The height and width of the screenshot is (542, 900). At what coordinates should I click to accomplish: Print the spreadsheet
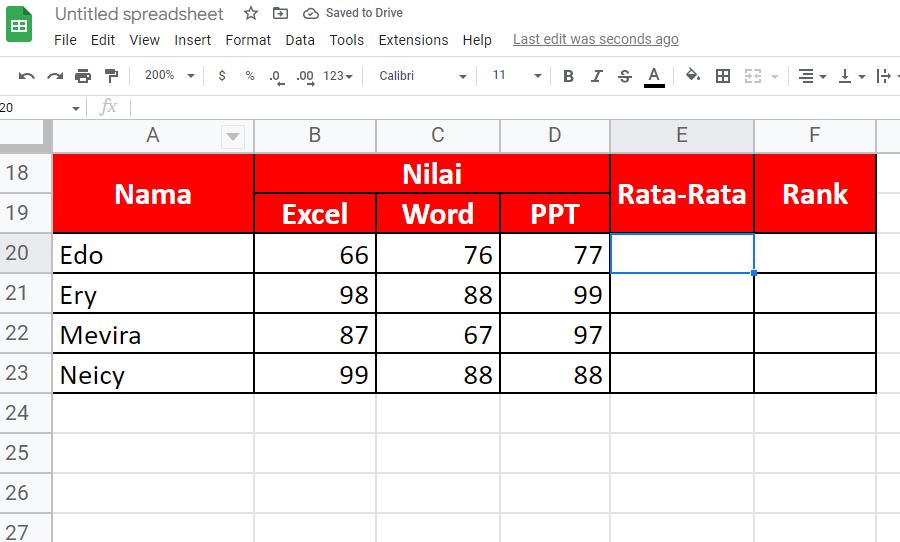[x=83, y=76]
